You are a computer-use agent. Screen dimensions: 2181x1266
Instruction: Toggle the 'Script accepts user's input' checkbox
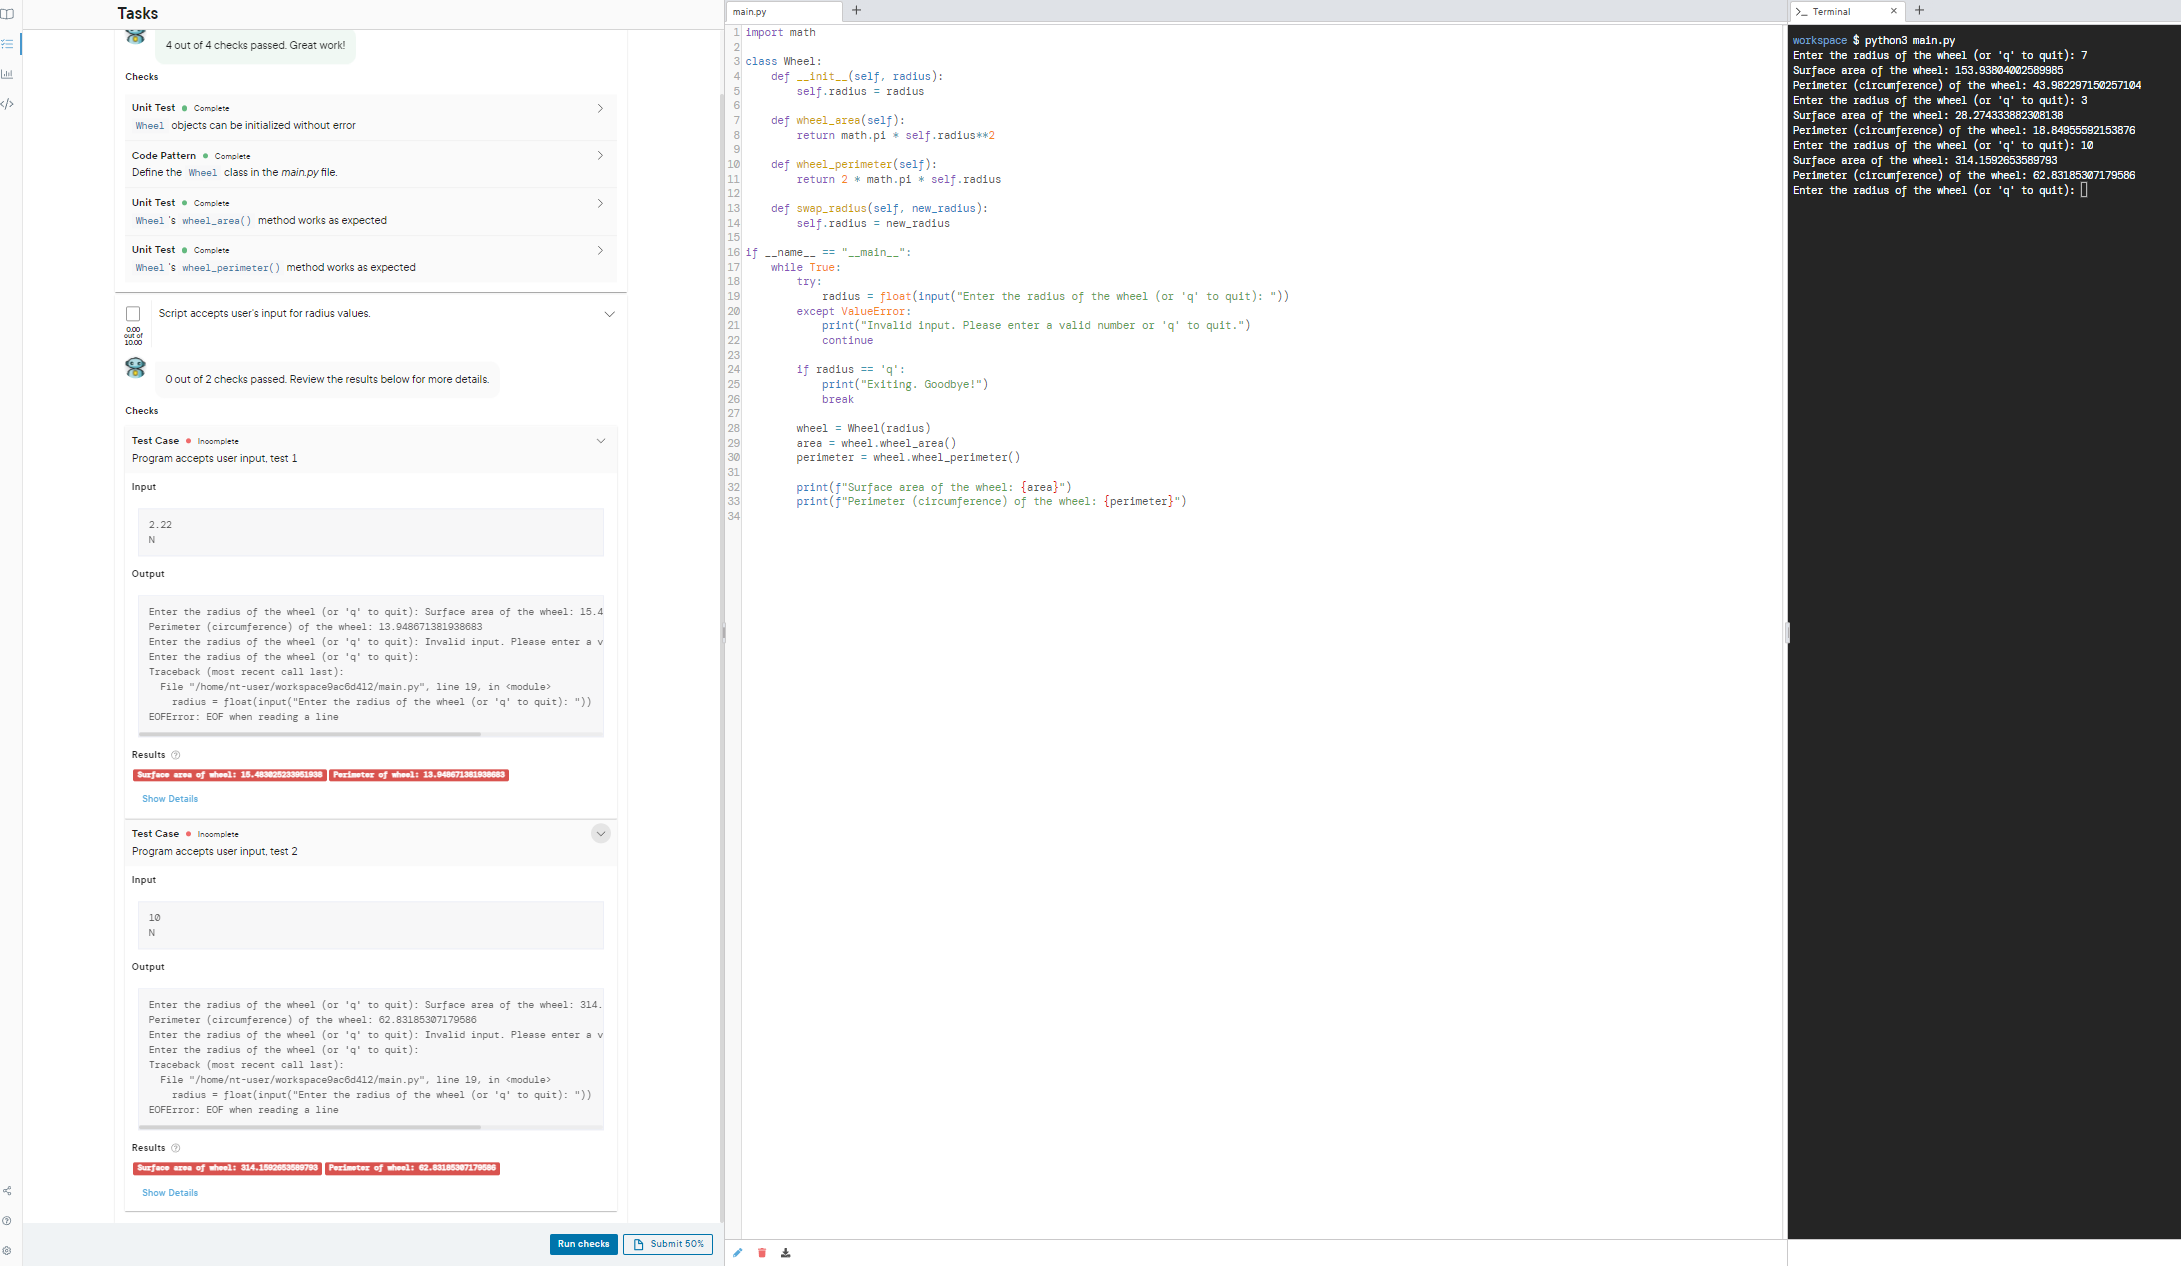[133, 314]
